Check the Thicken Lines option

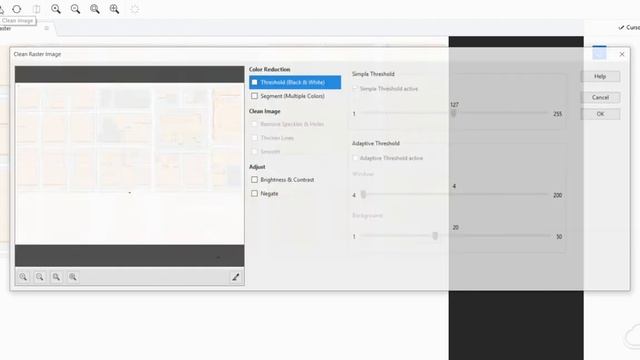click(254, 138)
